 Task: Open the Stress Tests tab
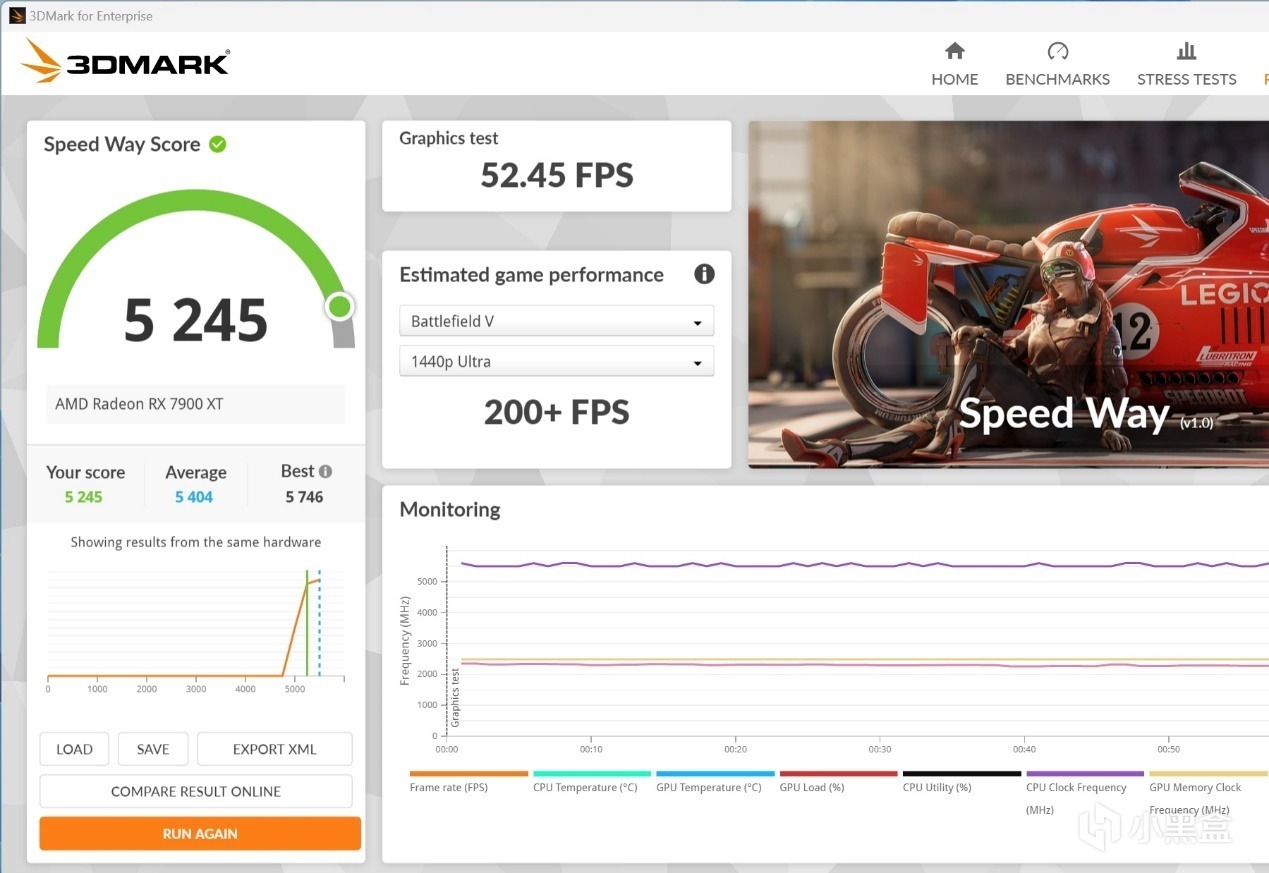[1186, 65]
